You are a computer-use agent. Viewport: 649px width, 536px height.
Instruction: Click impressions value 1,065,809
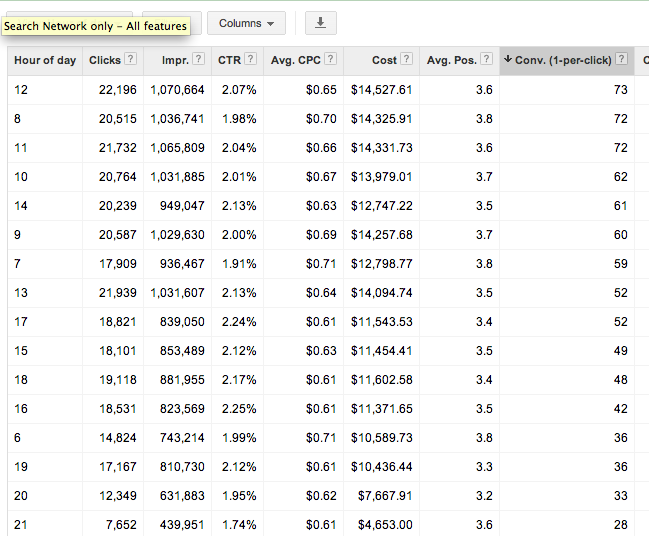pos(177,148)
